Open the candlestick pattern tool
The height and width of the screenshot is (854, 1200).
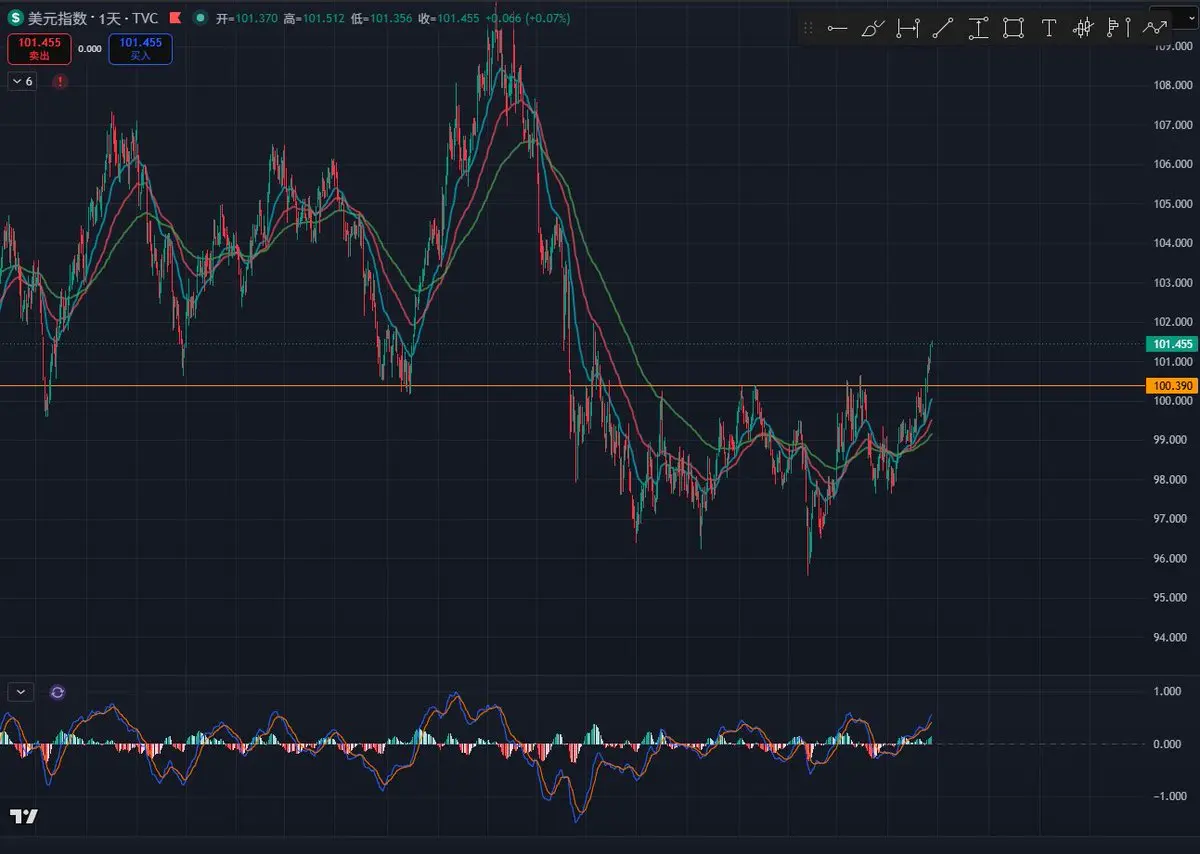(x=1083, y=29)
